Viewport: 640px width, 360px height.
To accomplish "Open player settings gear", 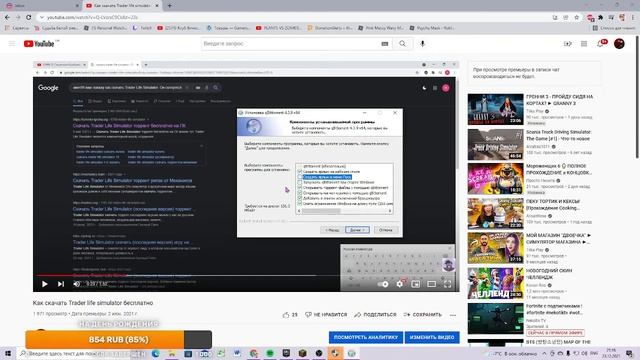I will tap(400, 284).
